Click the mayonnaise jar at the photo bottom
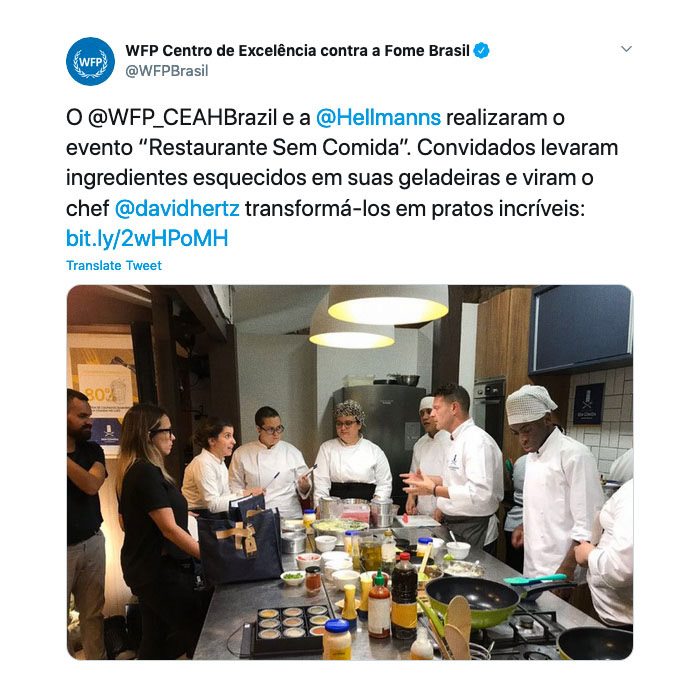This screenshot has height=700, width=700. coord(337,639)
